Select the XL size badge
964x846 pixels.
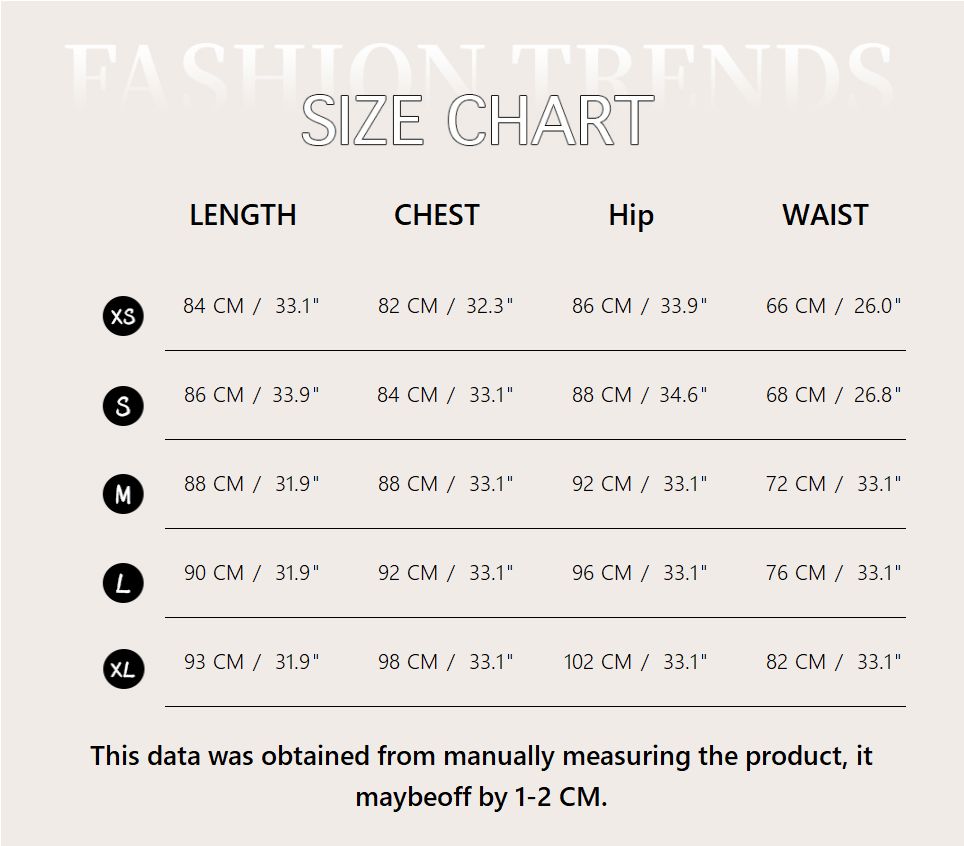click(123, 670)
